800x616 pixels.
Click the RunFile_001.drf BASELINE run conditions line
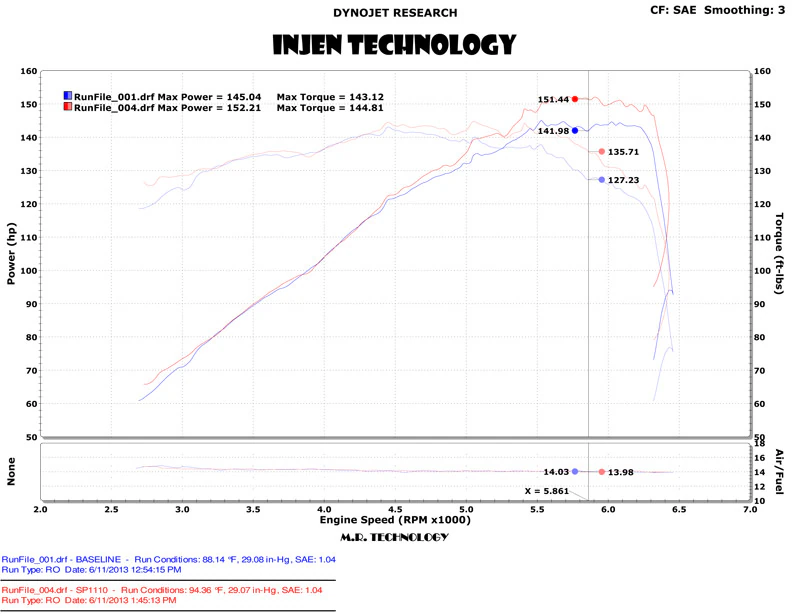coord(168,559)
